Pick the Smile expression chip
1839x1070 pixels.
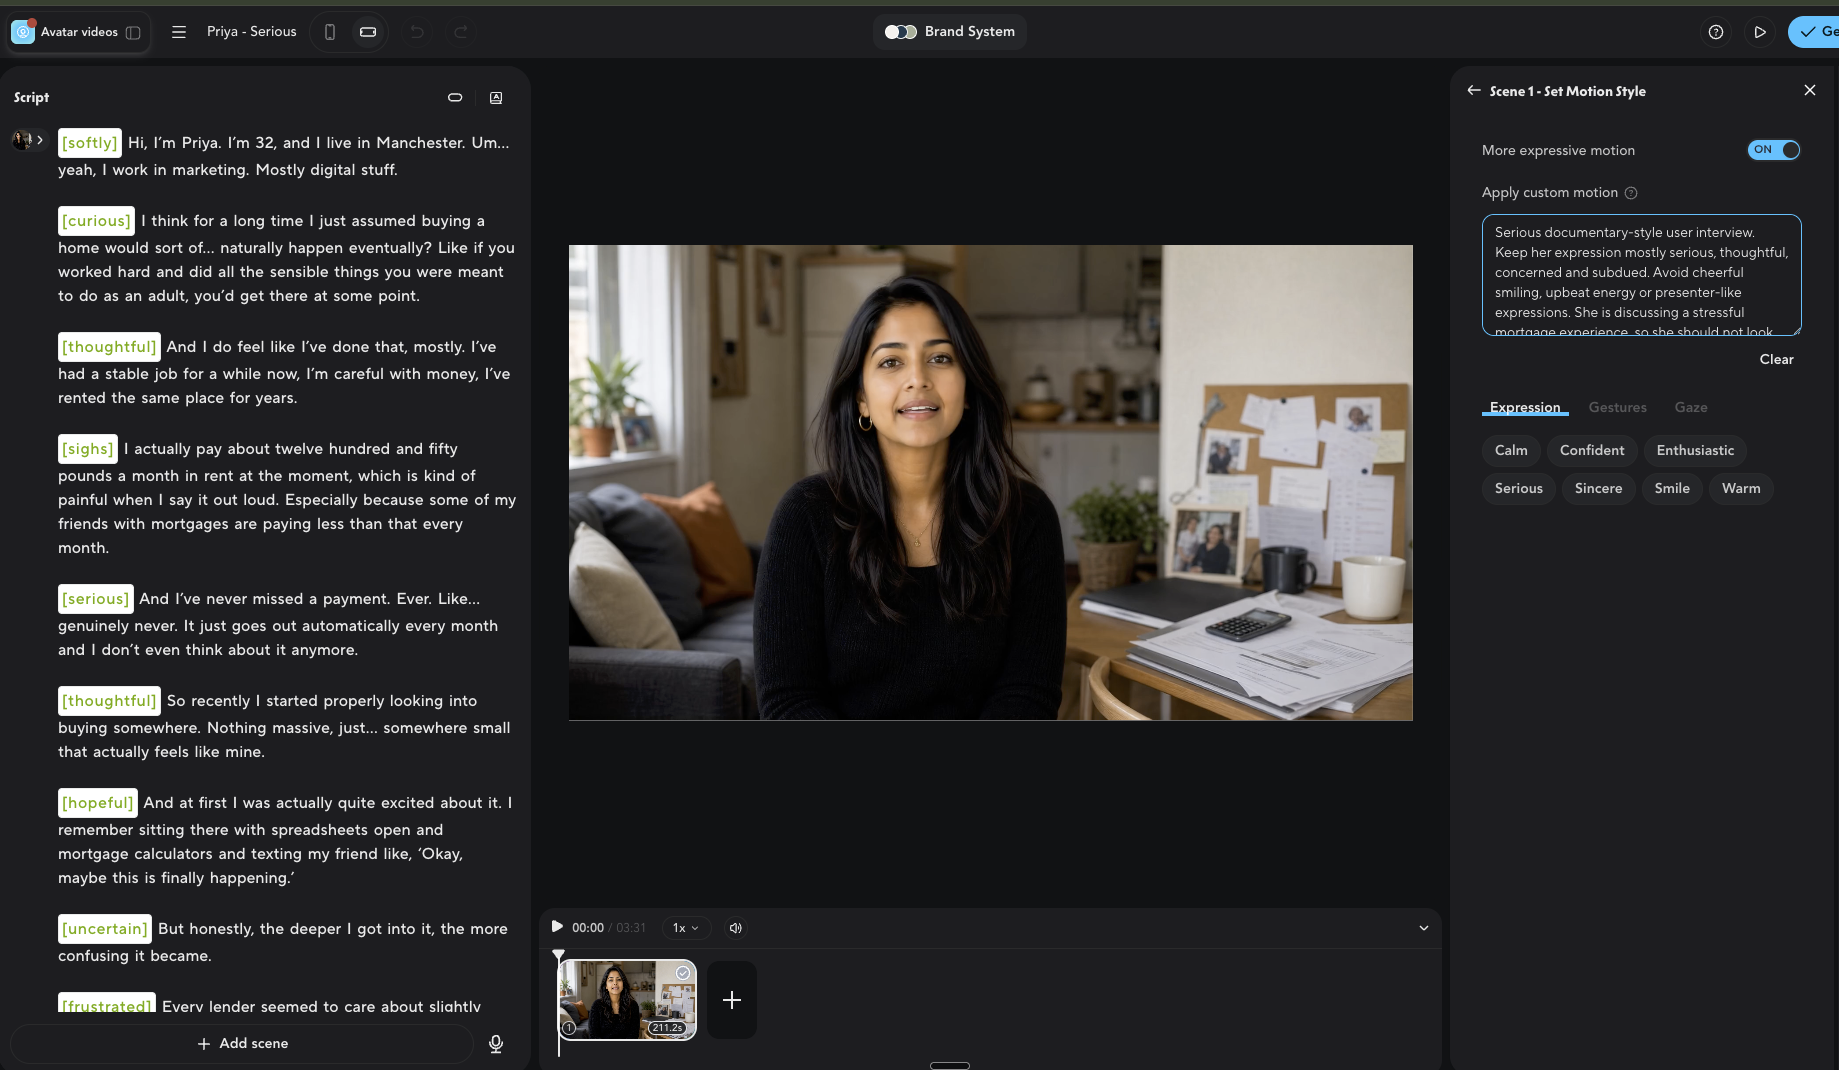point(1672,488)
